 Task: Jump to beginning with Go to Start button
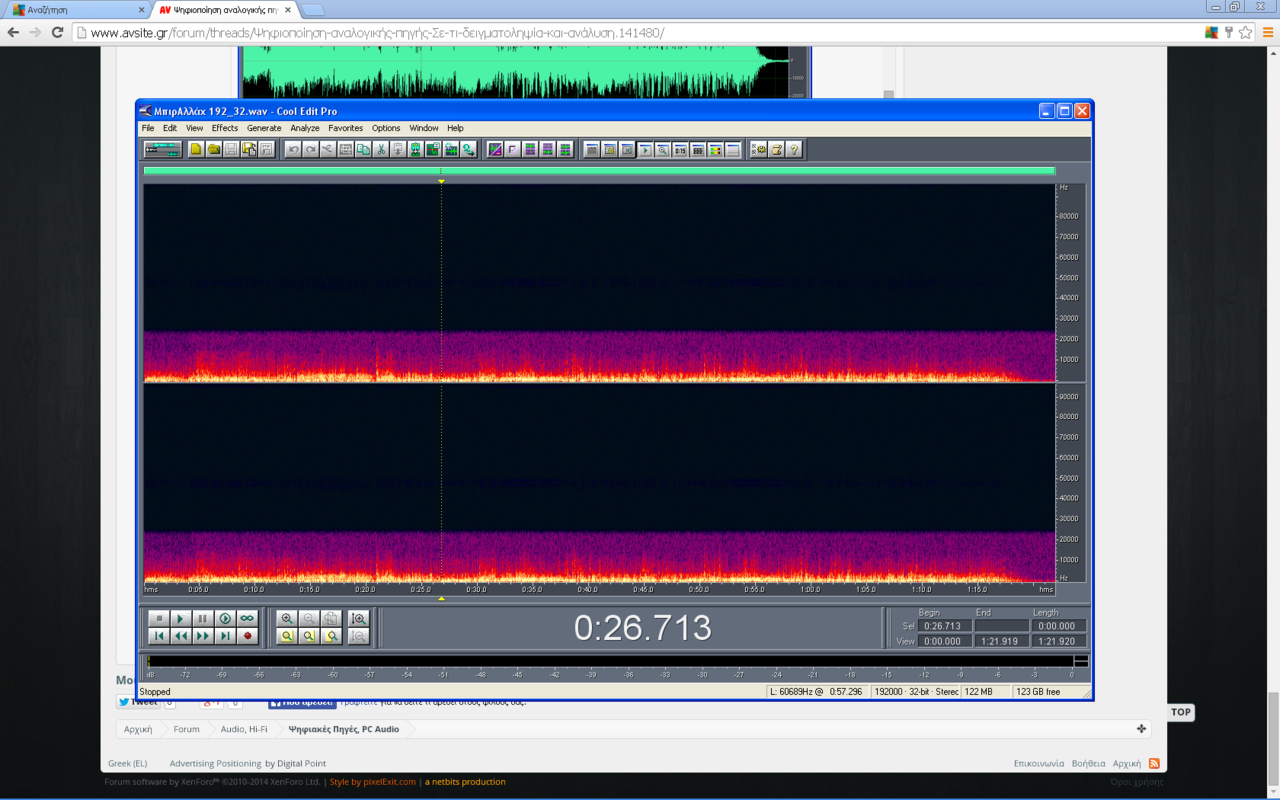click(x=159, y=636)
